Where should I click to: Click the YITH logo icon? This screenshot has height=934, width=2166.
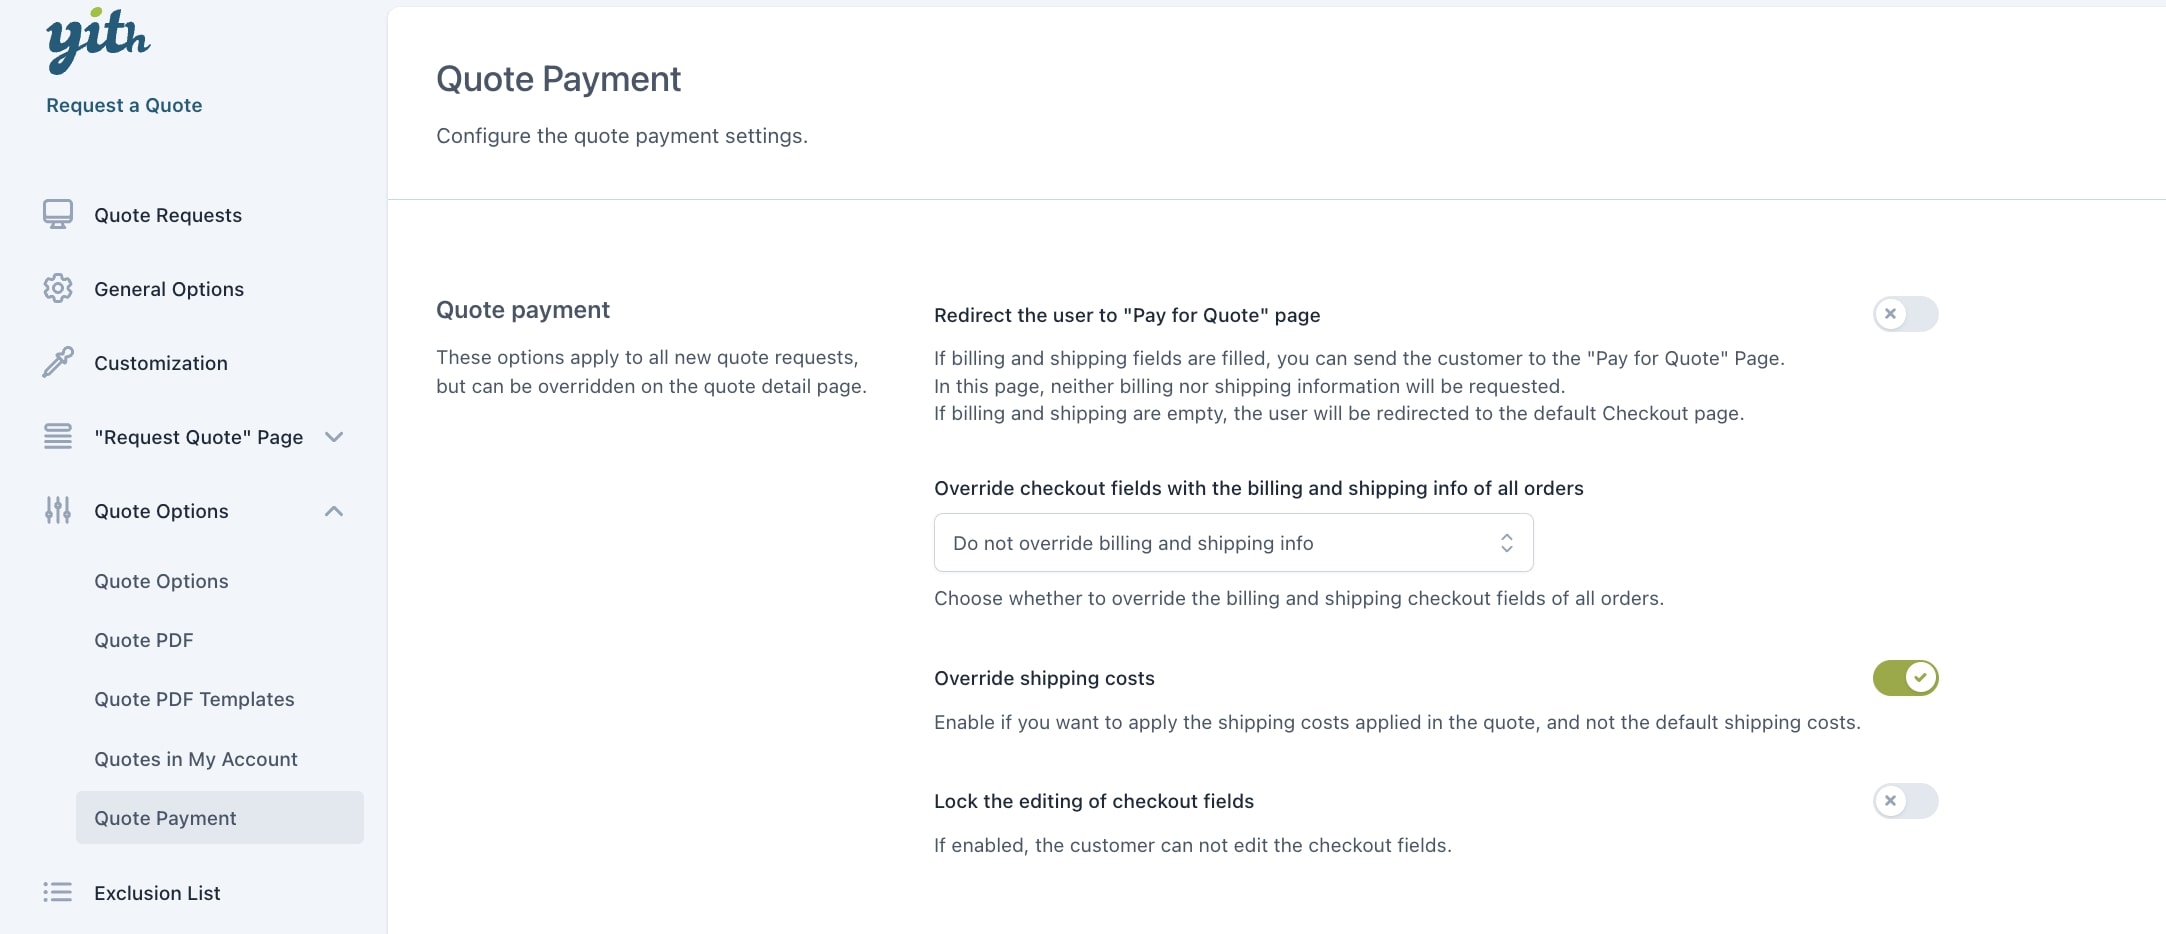click(x=98, y=41)
